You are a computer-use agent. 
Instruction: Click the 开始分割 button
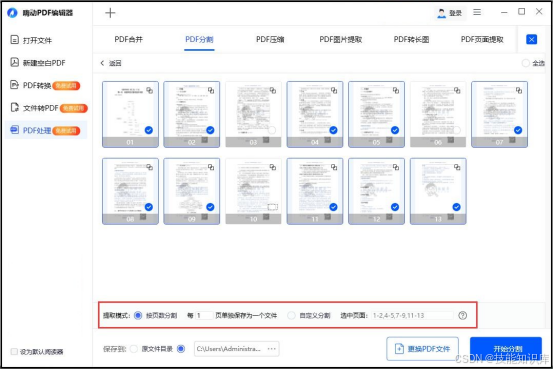click(506, 348)
